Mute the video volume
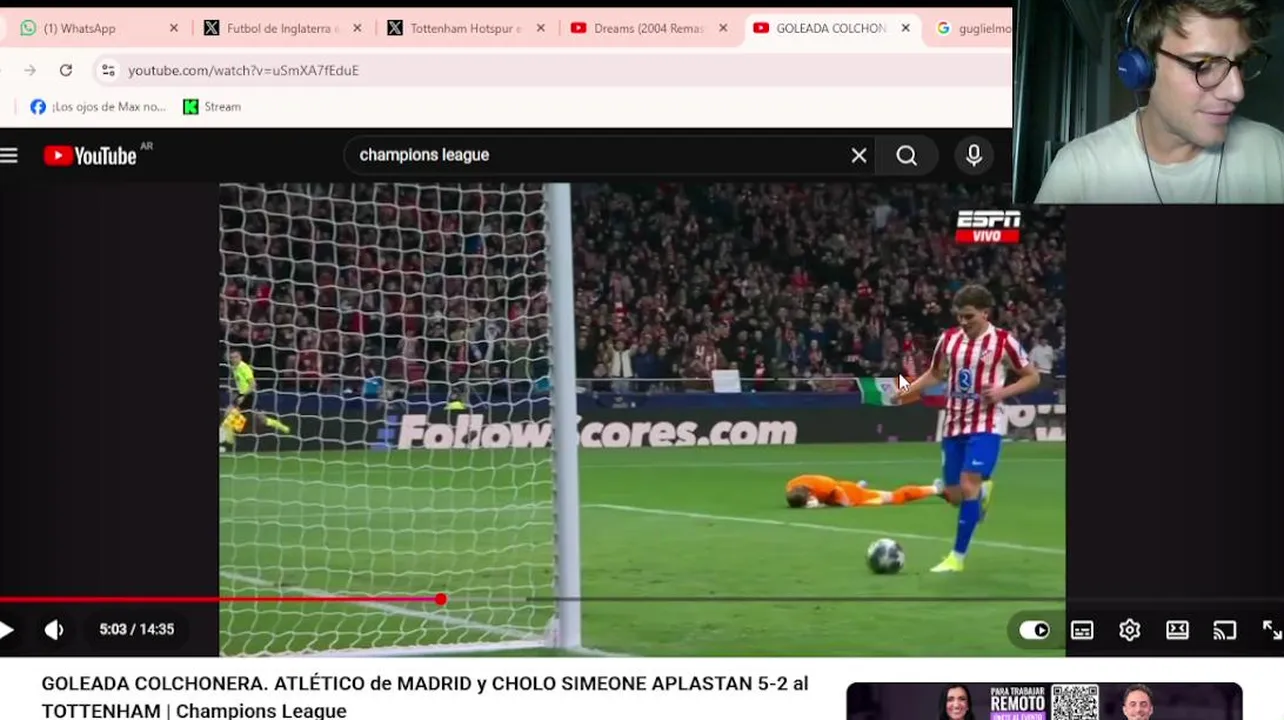 coord(54,629)
